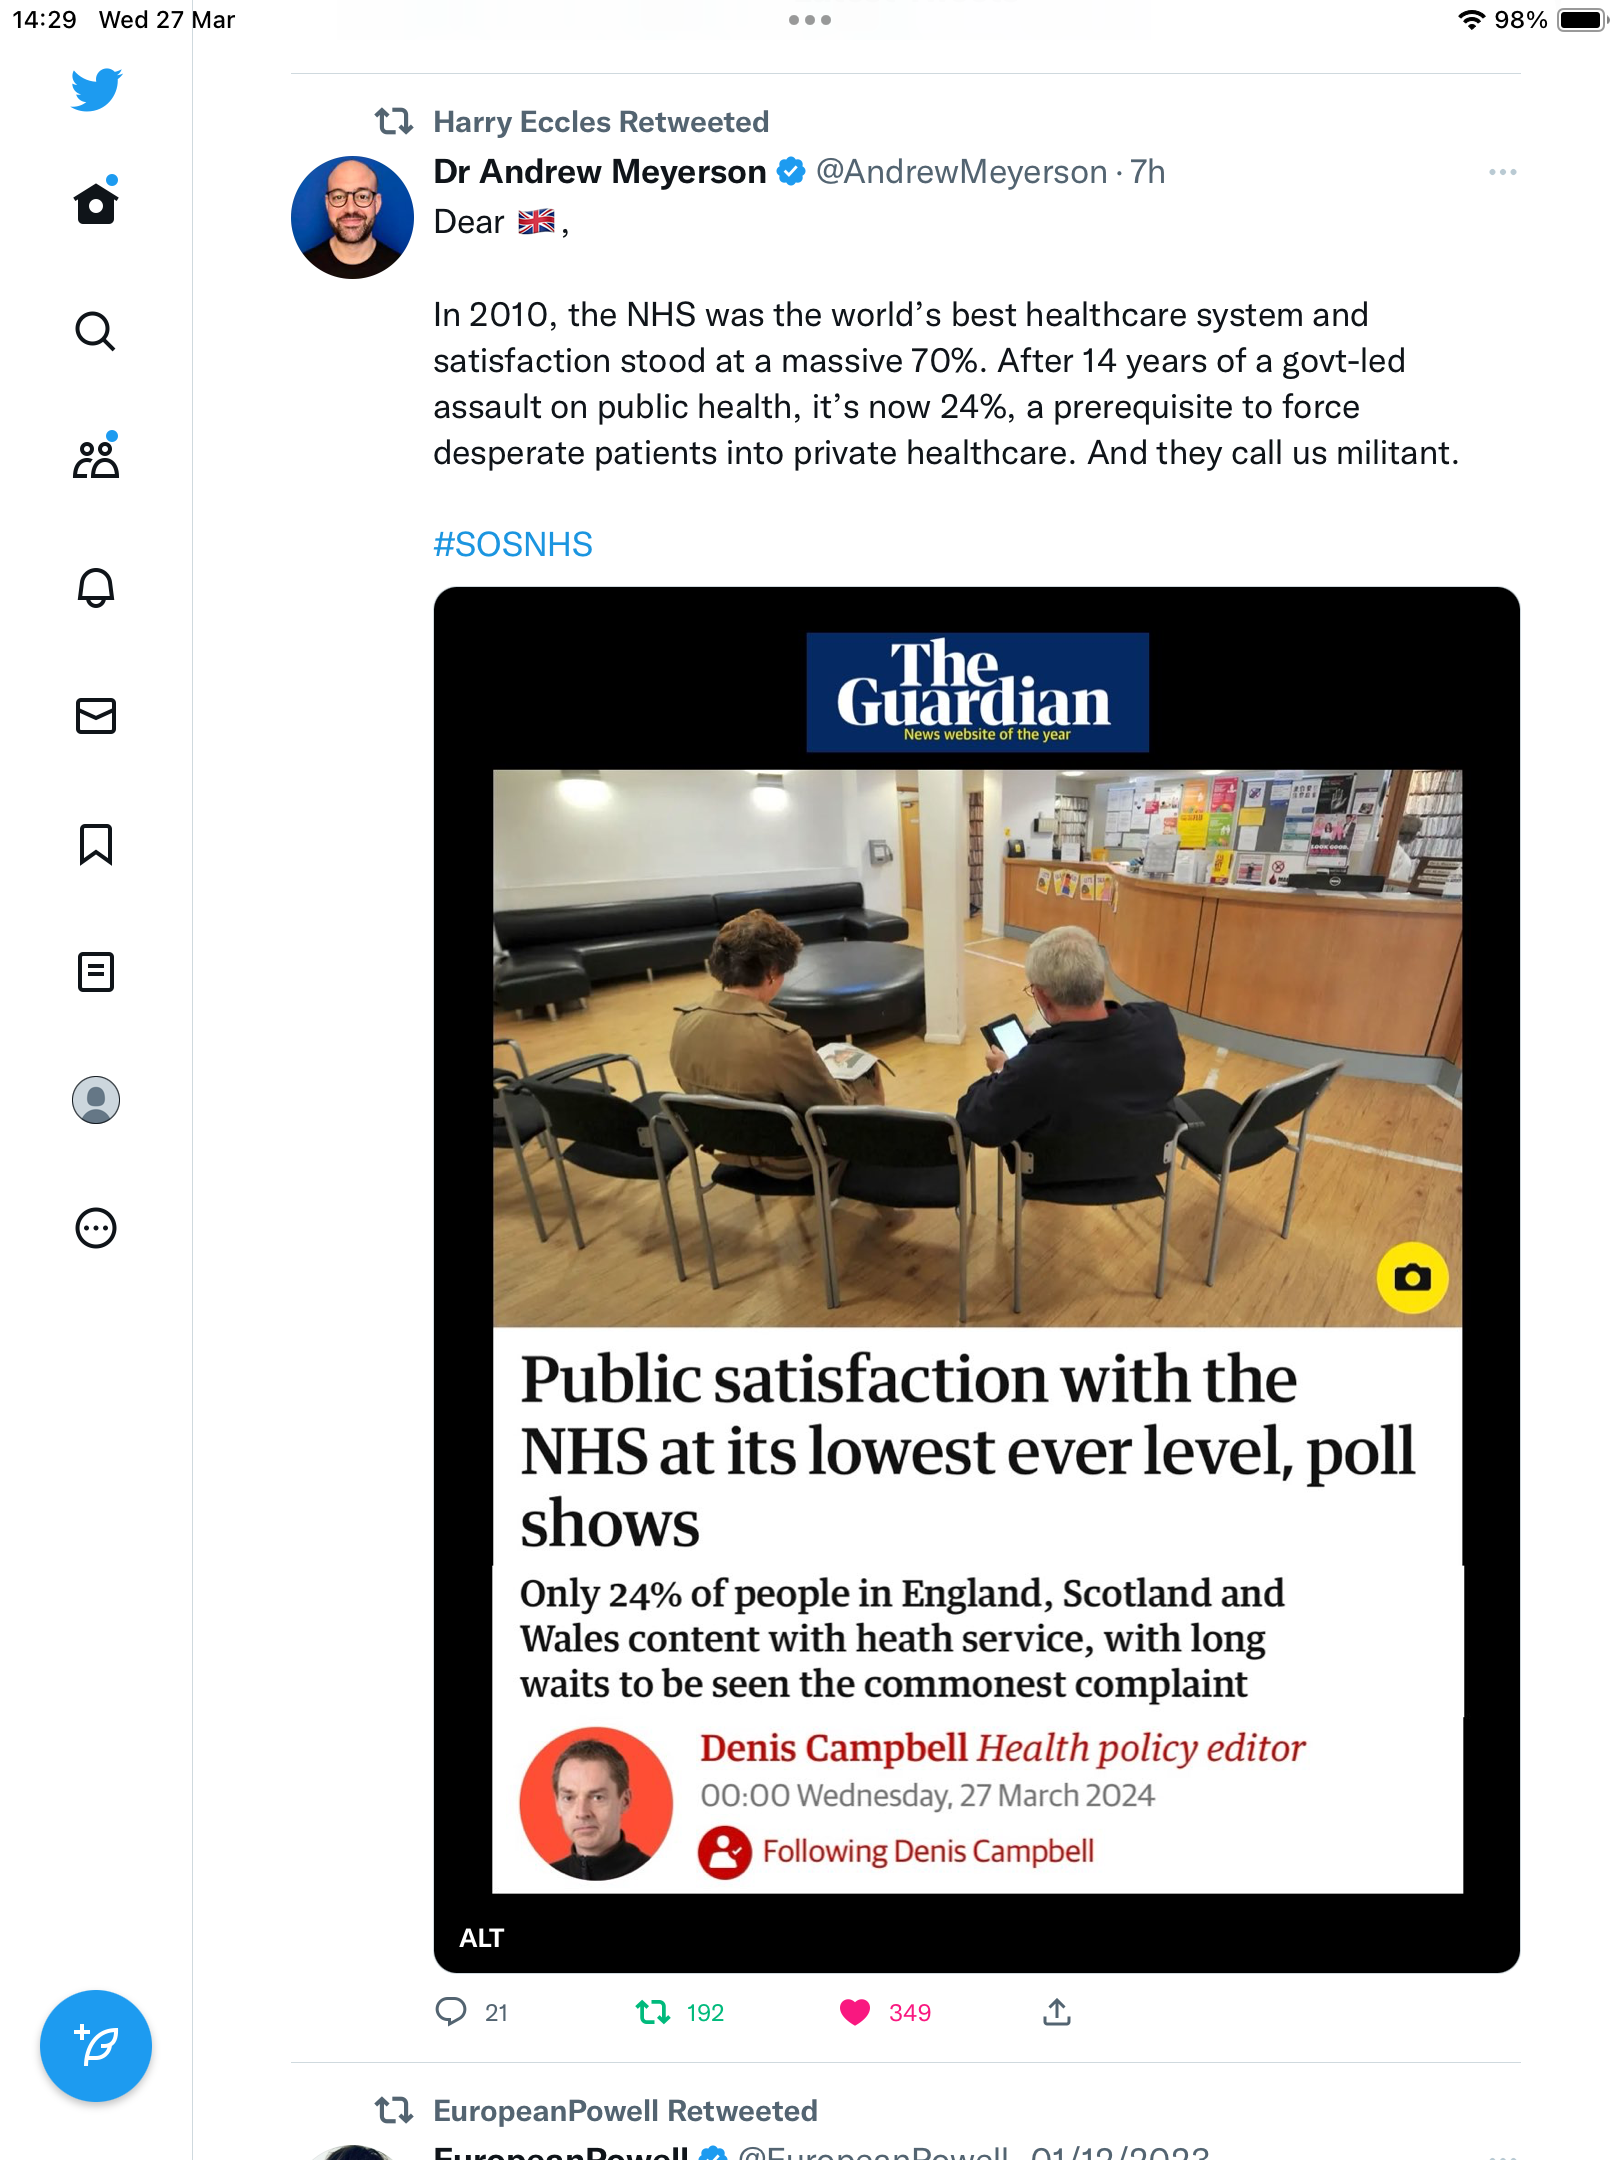Image resolution: width=1620 pixels, height=2160 pixels.
Task: Open the Search explore icon
Action: pyautogui.click(x=96, y=331)
